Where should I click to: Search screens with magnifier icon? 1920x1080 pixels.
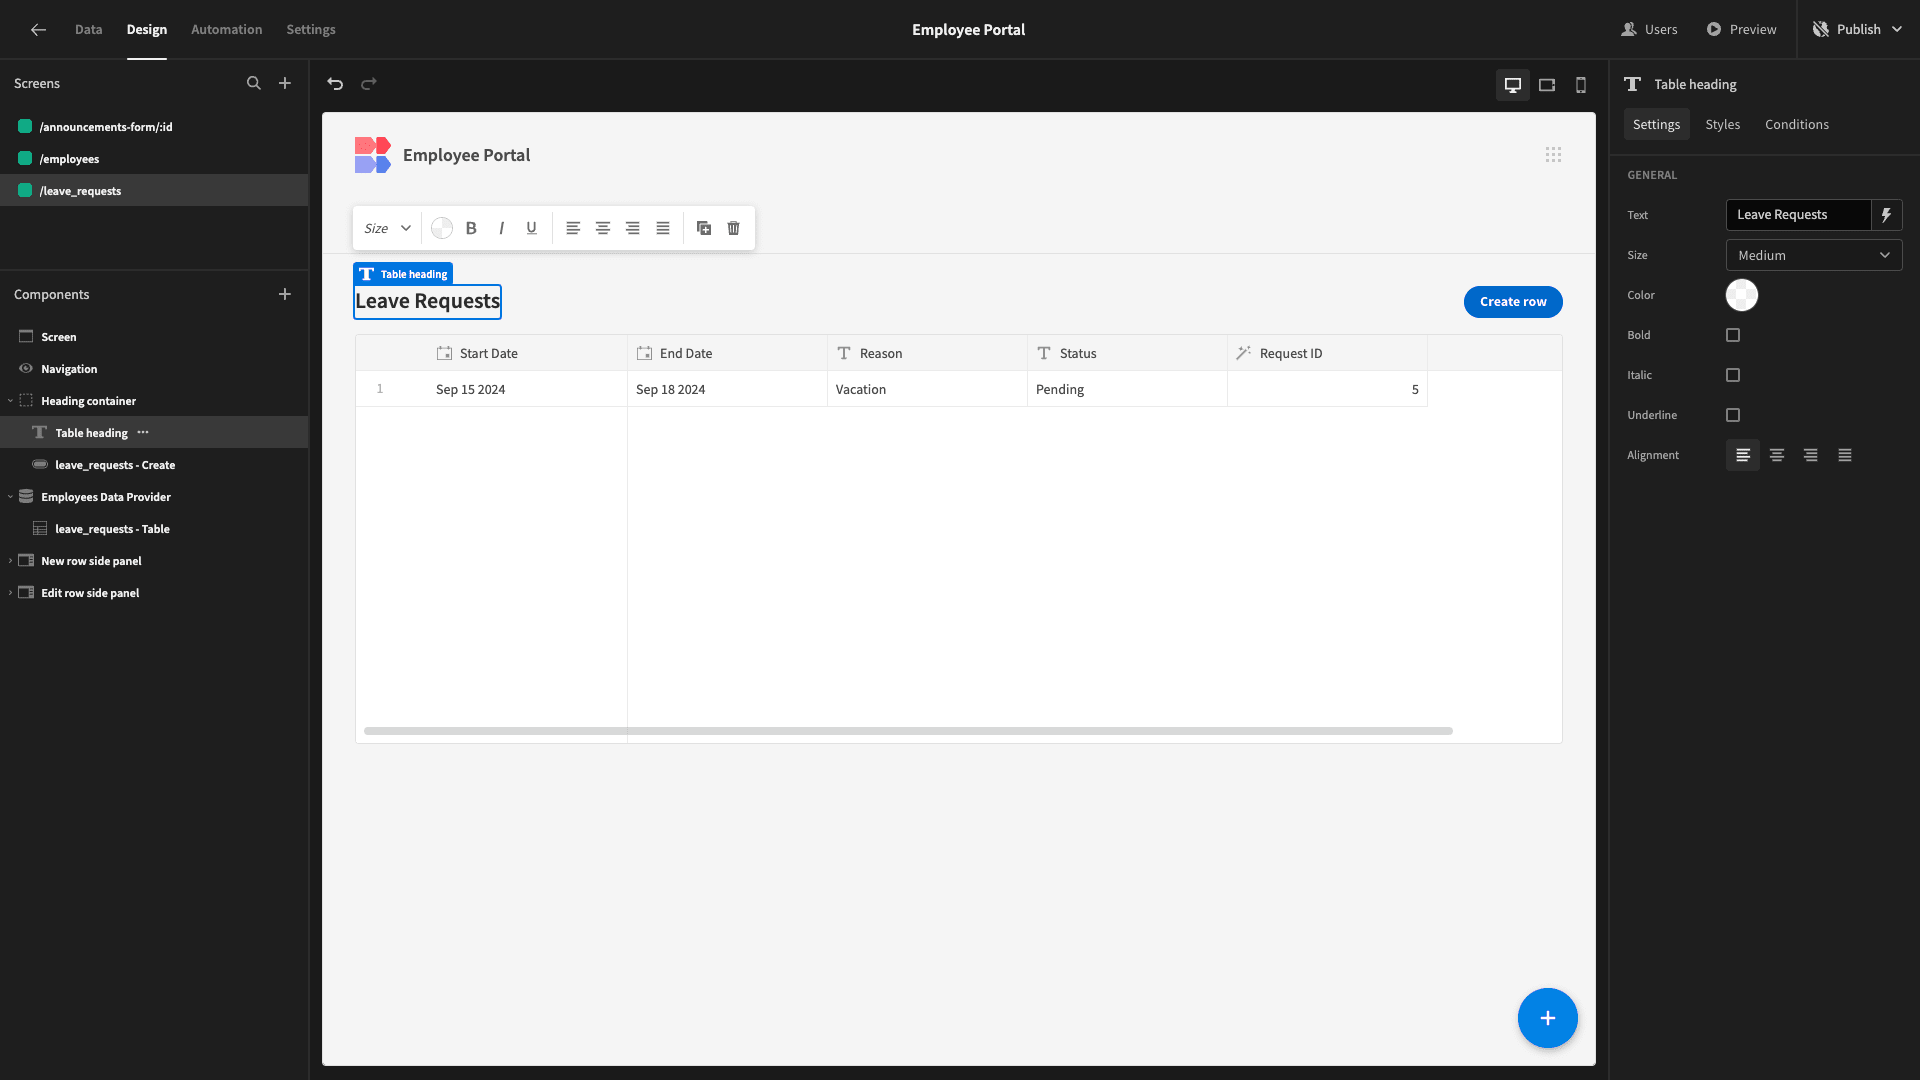point(254,83)
